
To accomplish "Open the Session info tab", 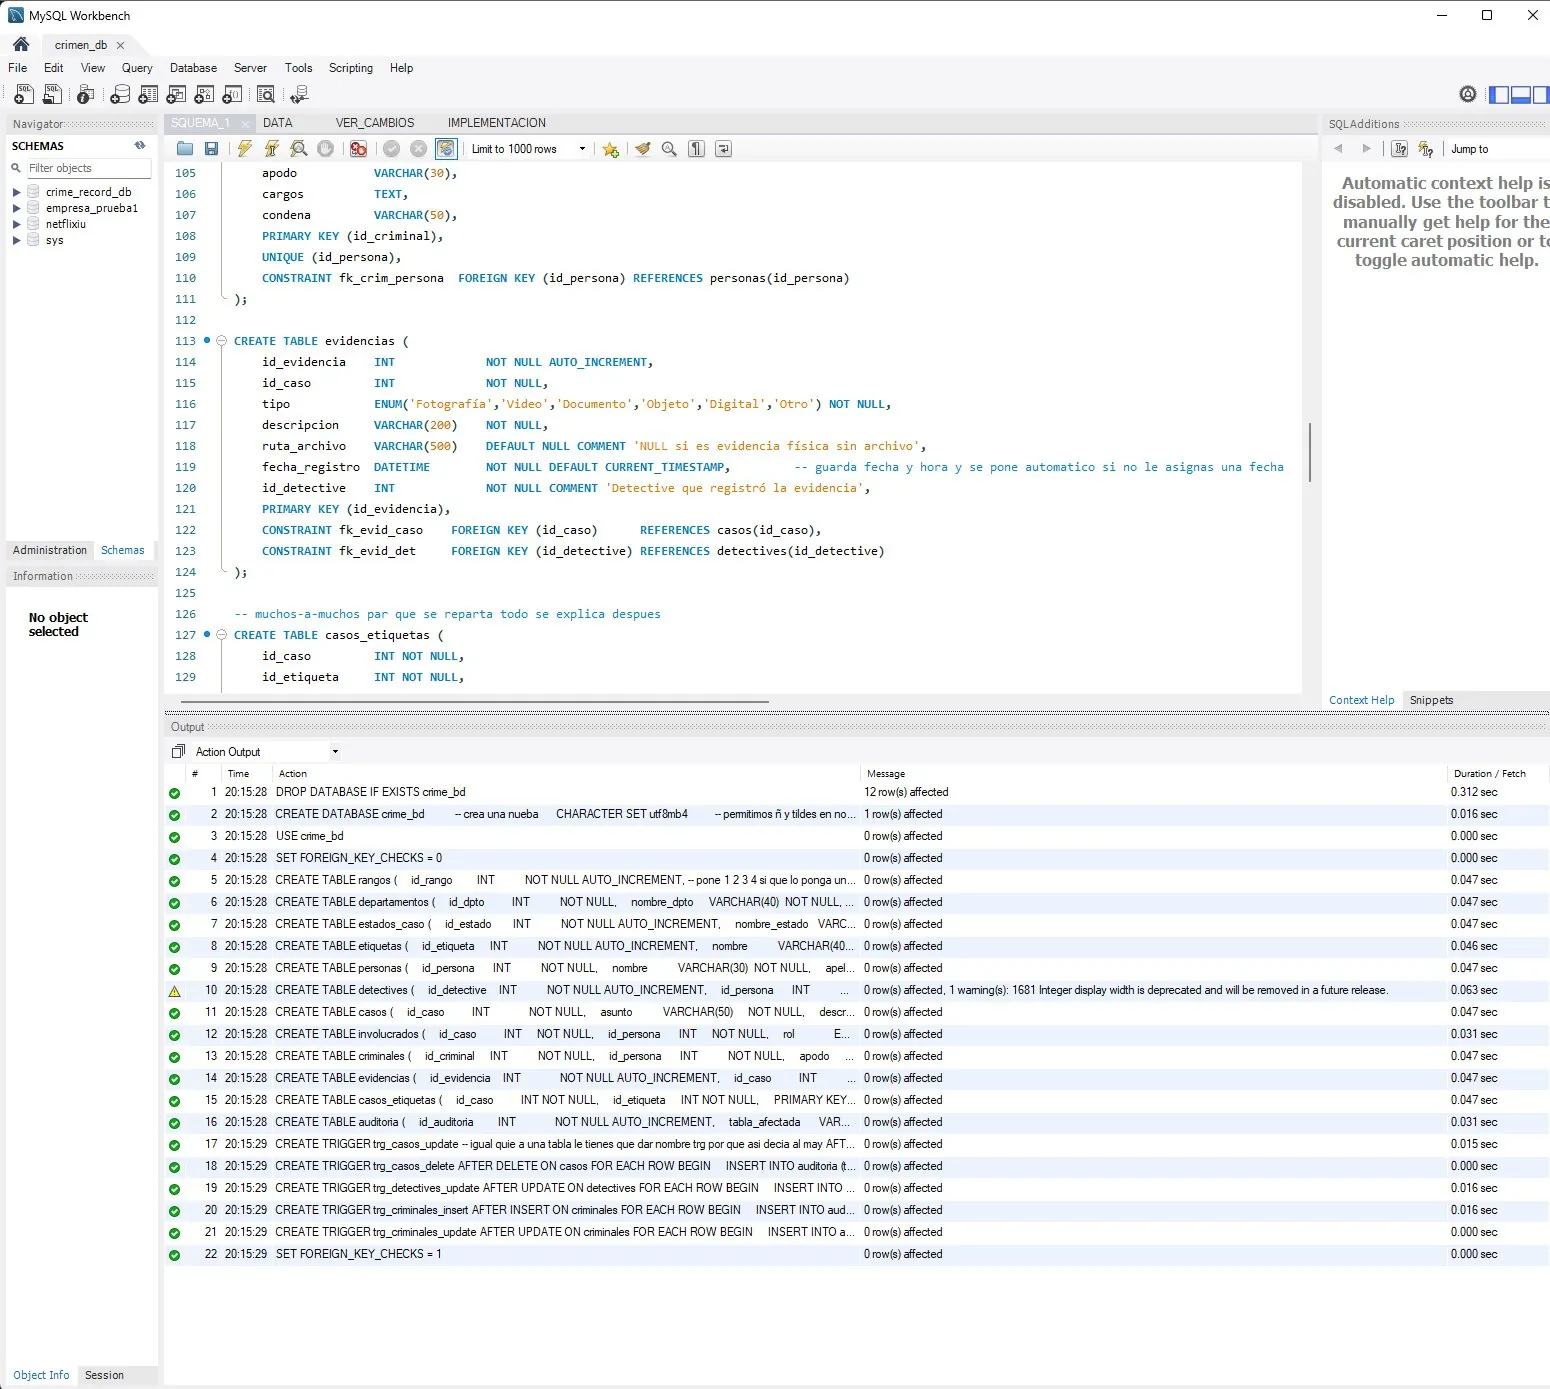I will coord(104,1375).
